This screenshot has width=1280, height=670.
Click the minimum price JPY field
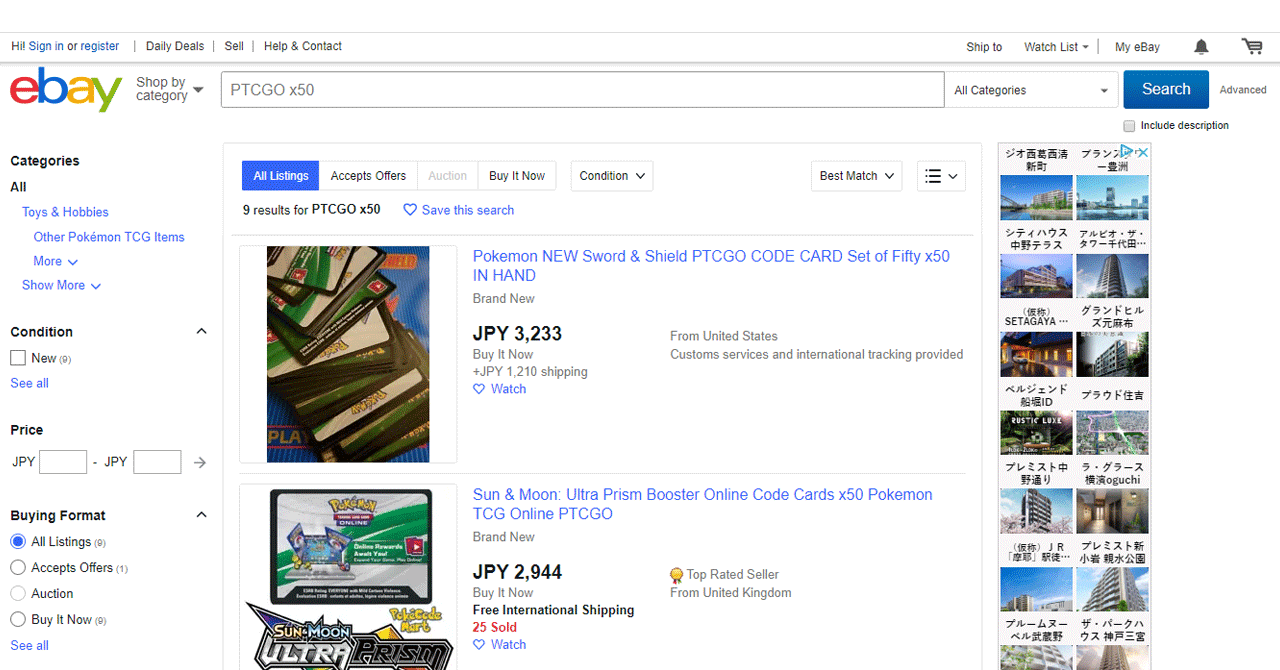[x=63, y=462]
